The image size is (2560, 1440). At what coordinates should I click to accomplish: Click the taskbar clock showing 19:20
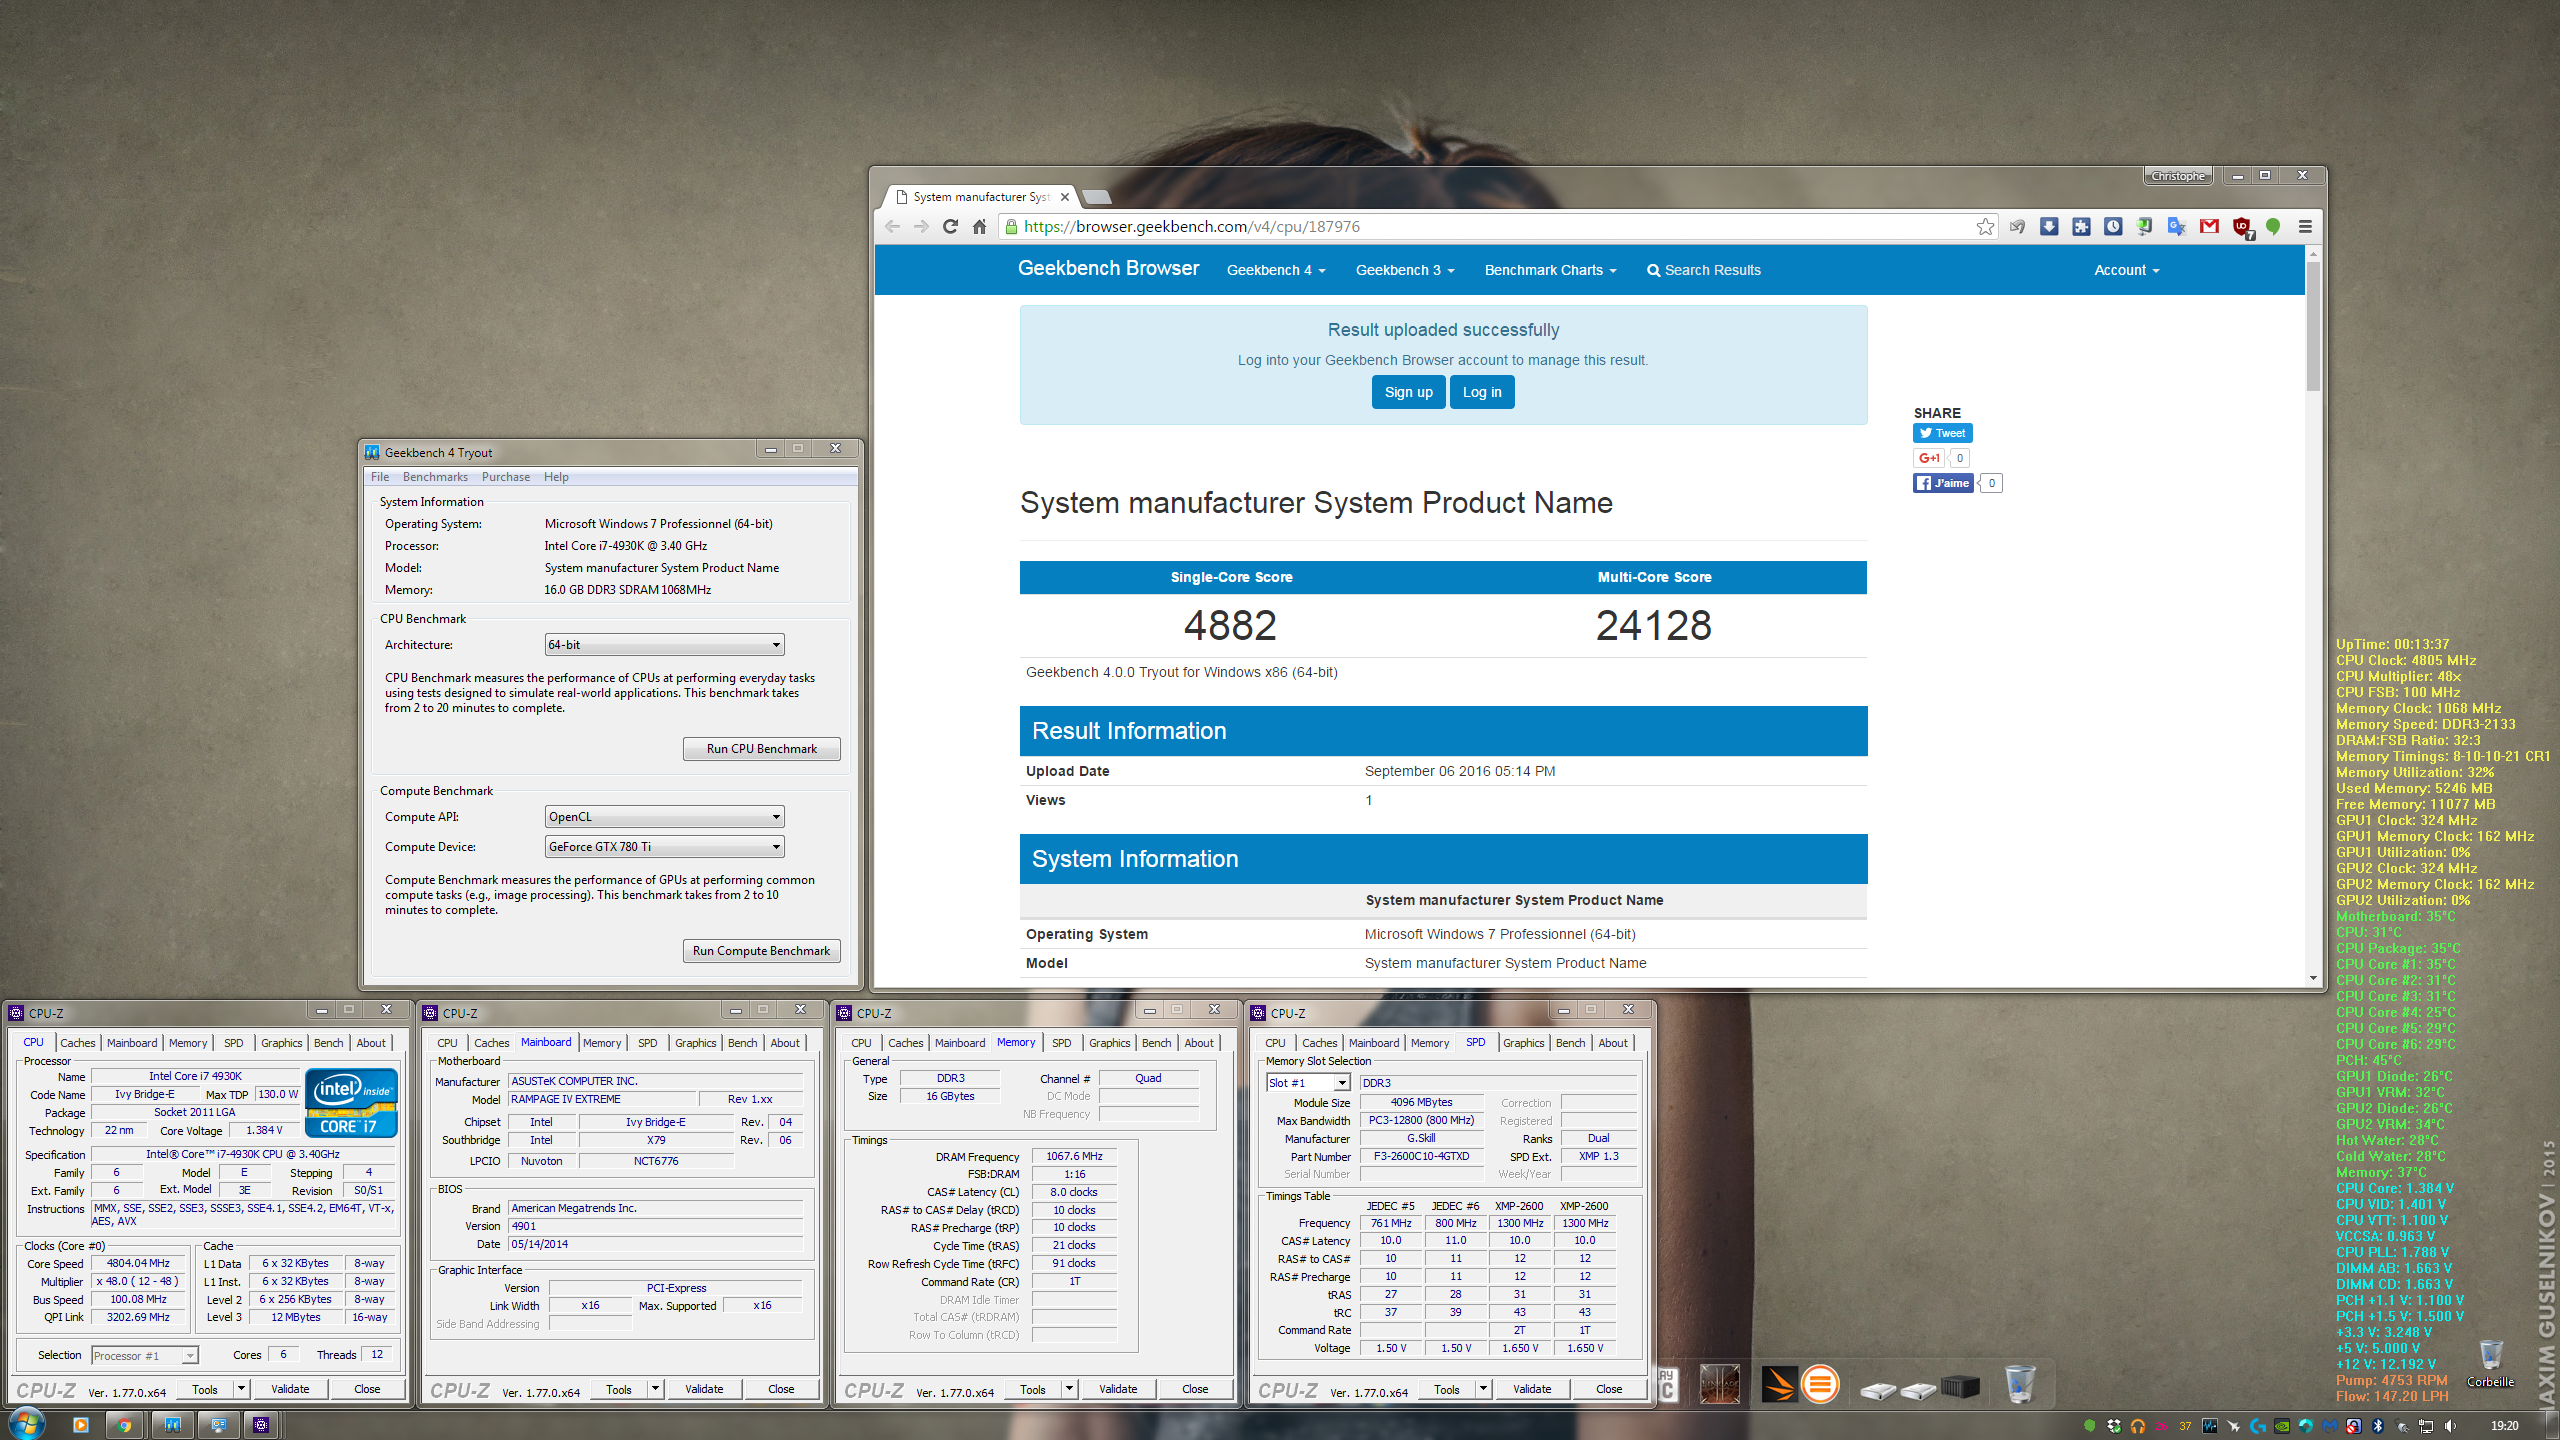[2504, 1426]
